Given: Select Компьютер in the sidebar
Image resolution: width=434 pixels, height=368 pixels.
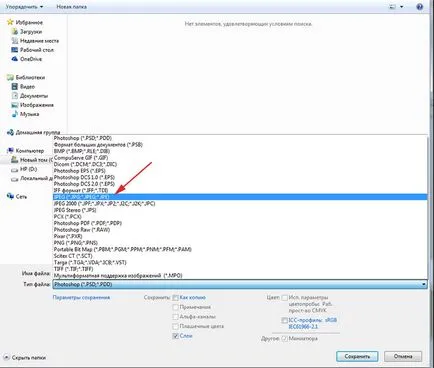Looking at the screenshot, I should (x=29, y=151).
